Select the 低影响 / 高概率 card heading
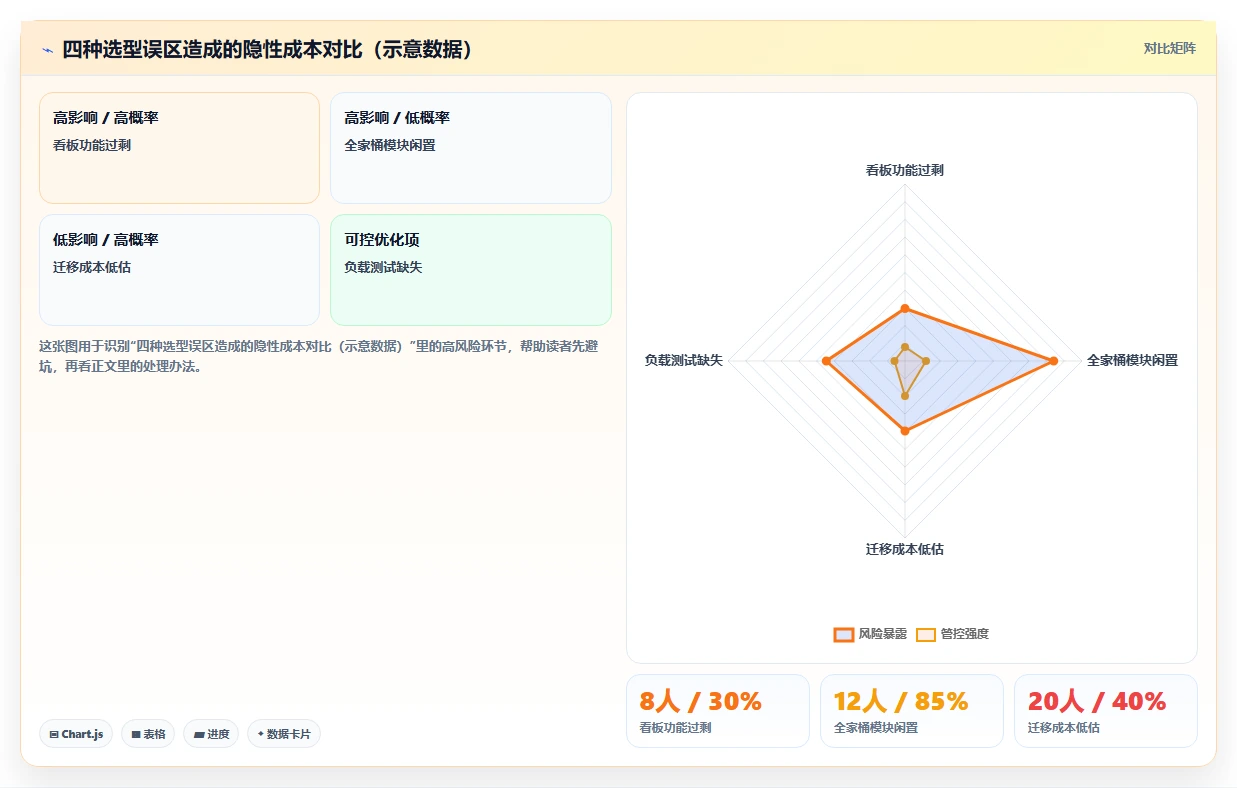The width and height of the screenshot is (1237, 788). point(106,240)
